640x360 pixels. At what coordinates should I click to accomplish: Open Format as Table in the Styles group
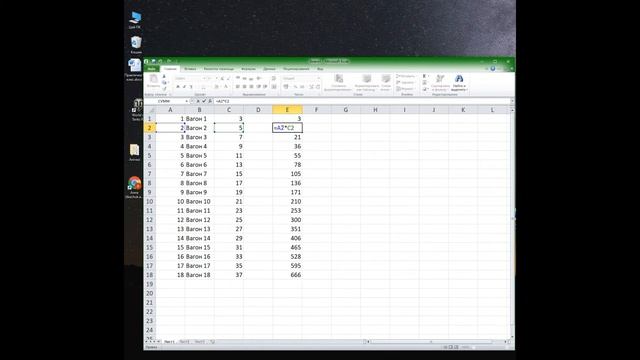pyautogui.click(x=367, y=83)
